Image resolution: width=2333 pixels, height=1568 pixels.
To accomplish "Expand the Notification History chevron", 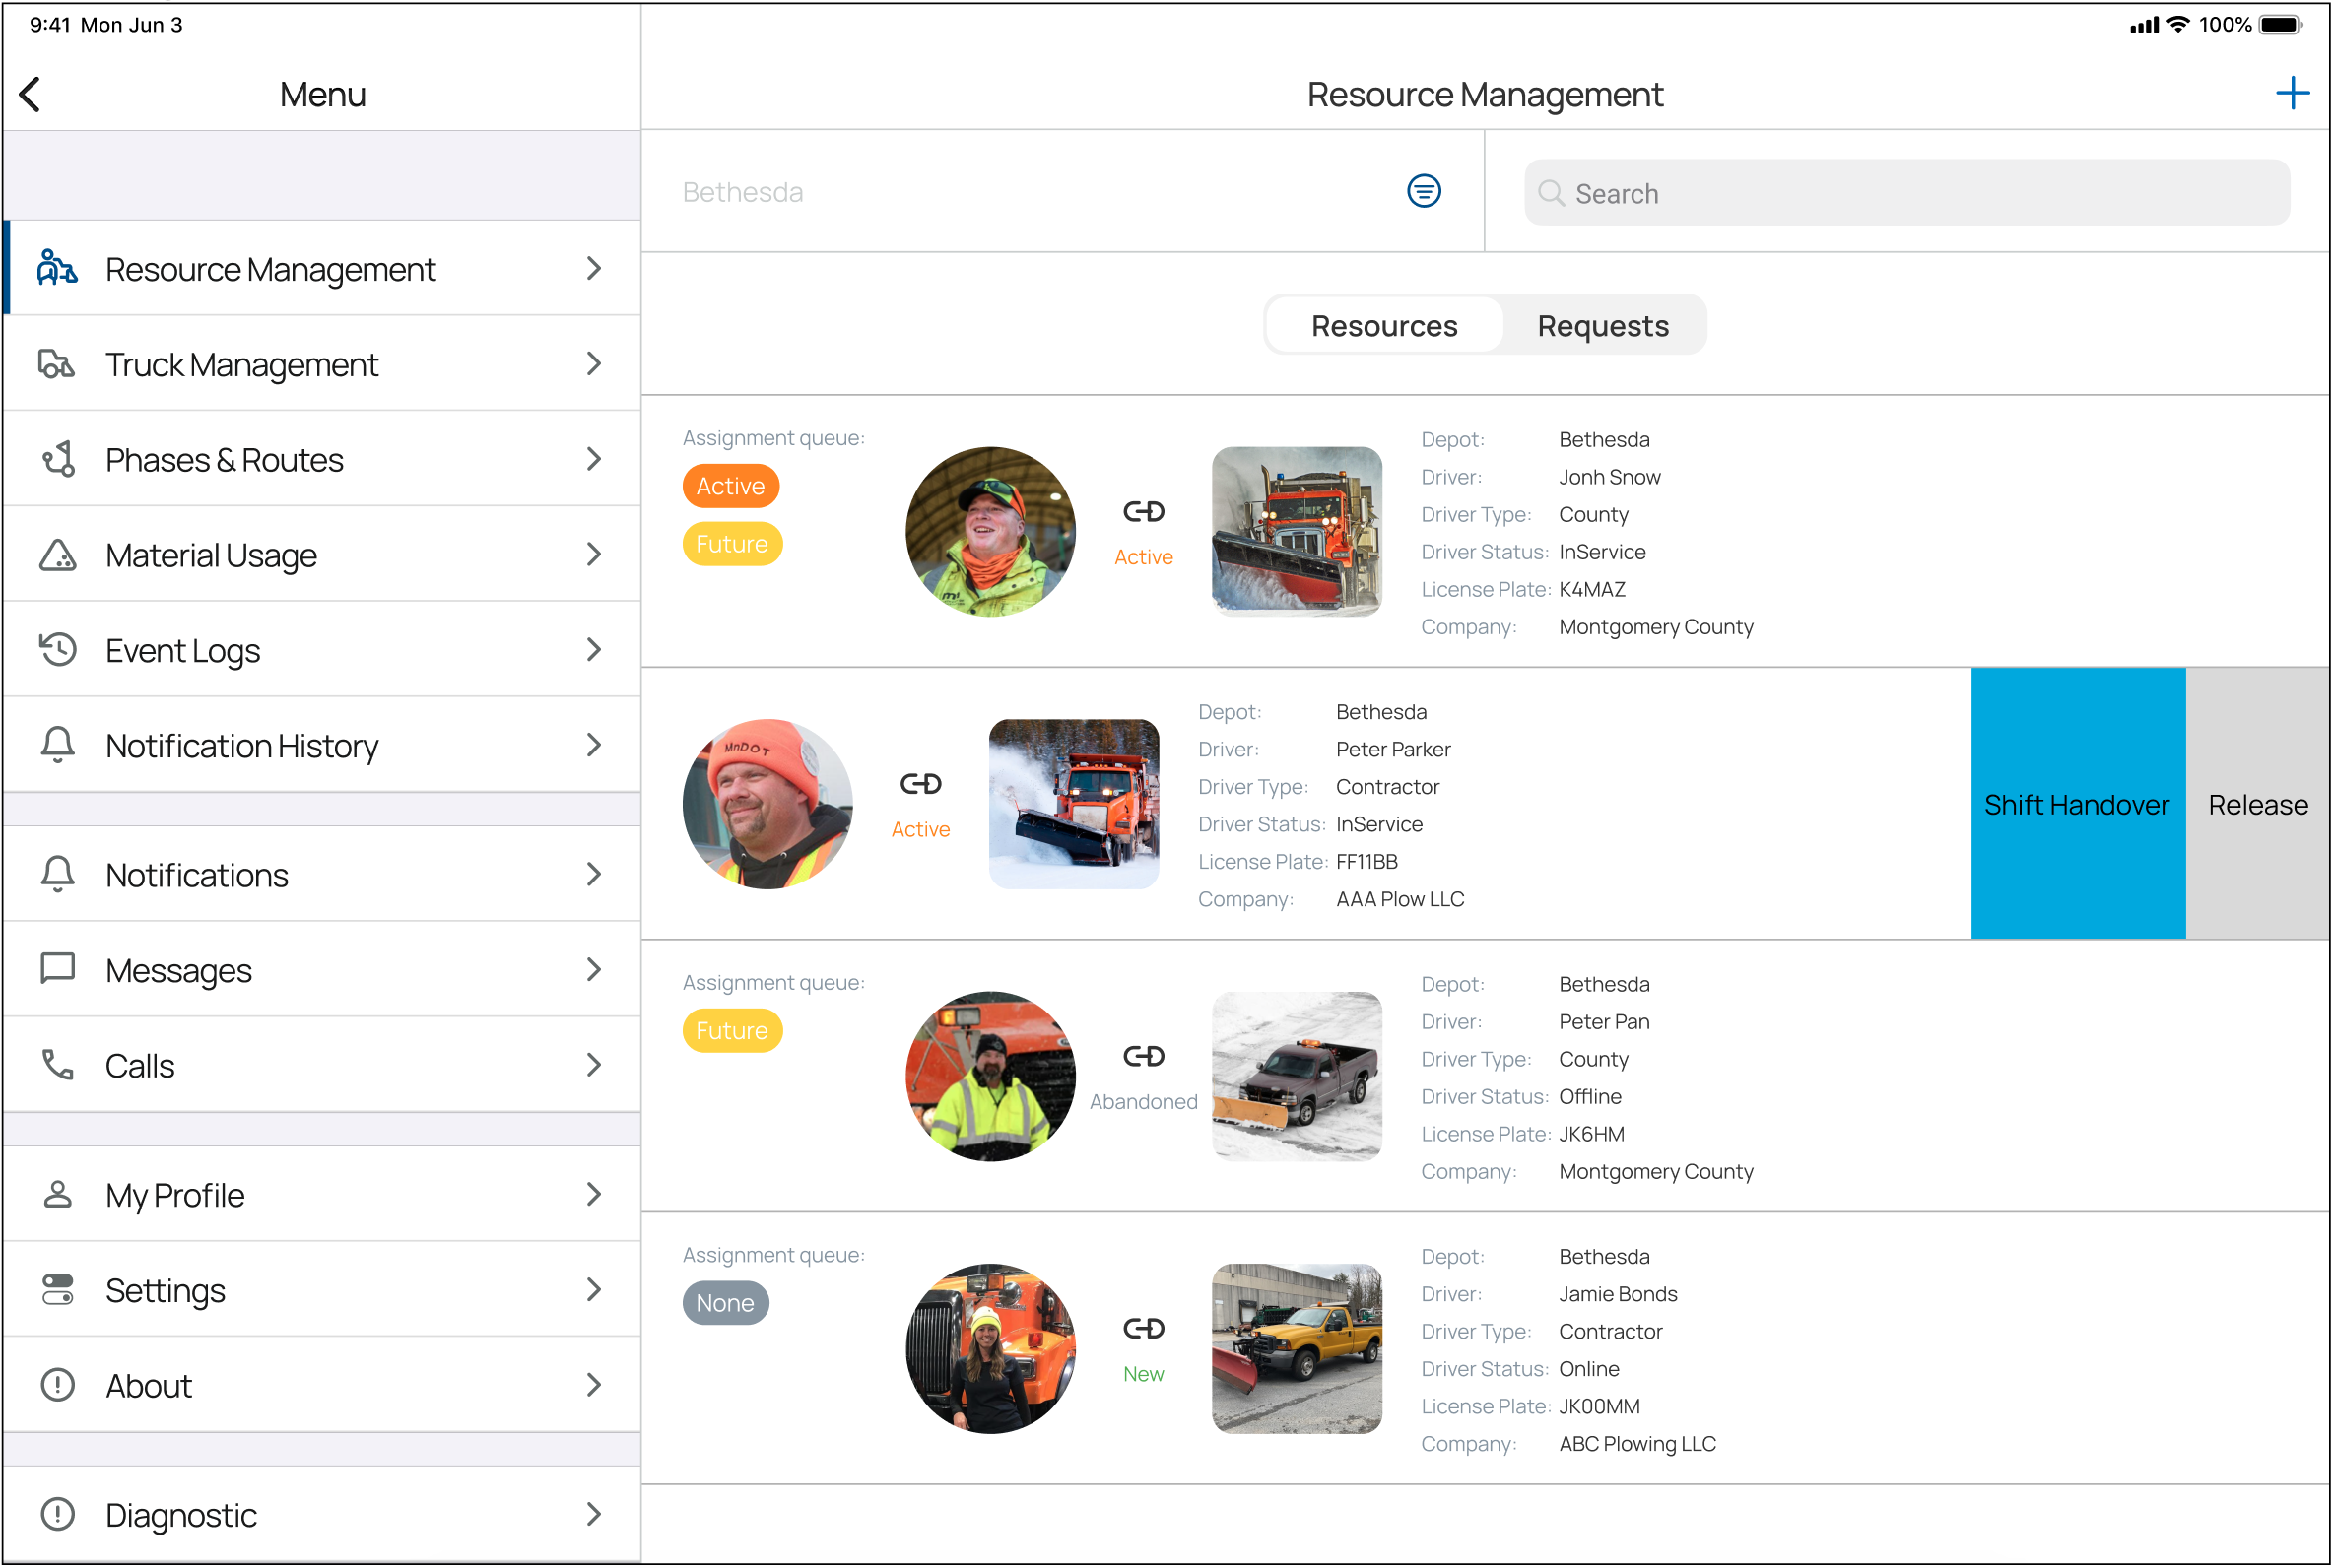I will pyautogui.click(x=594, y=746).
